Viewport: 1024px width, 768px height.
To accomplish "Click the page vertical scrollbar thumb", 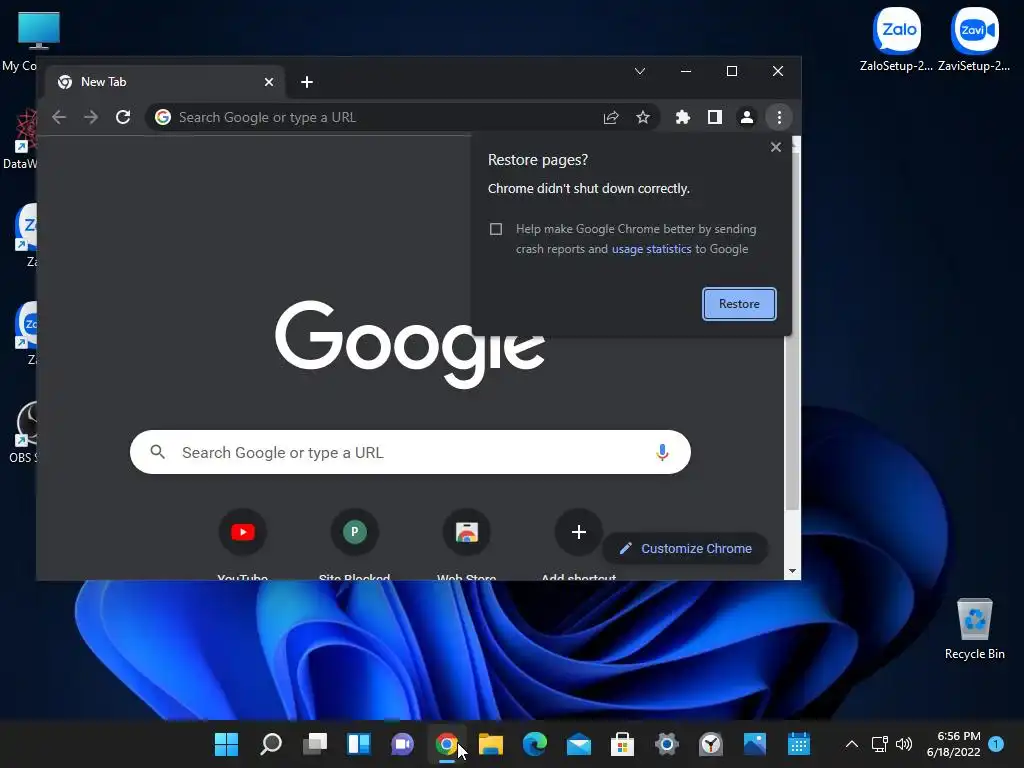I will (x=792, y=332).
